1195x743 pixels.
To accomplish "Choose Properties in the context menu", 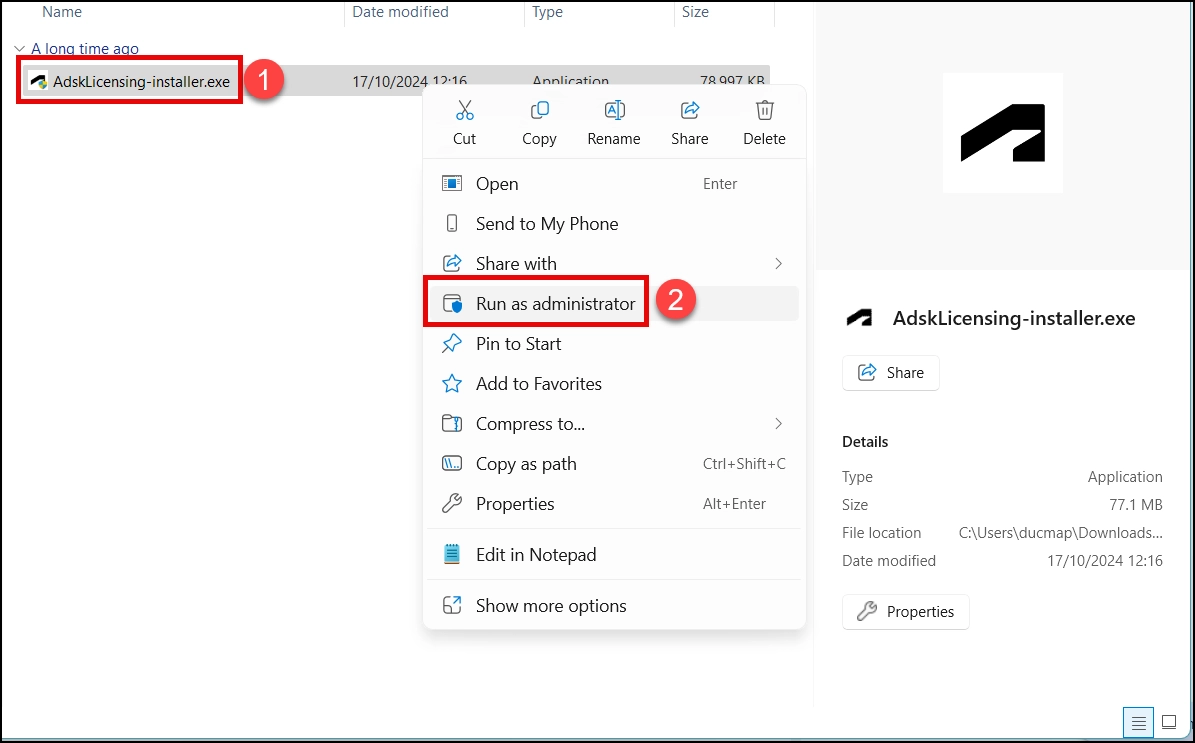I will (614, 504).
